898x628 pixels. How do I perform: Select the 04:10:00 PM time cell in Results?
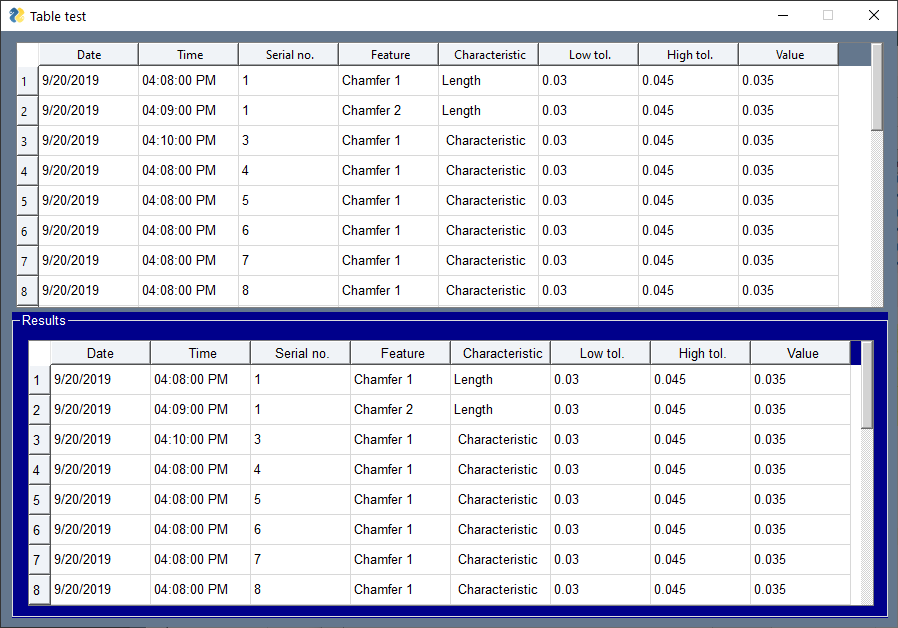(190, 439)
